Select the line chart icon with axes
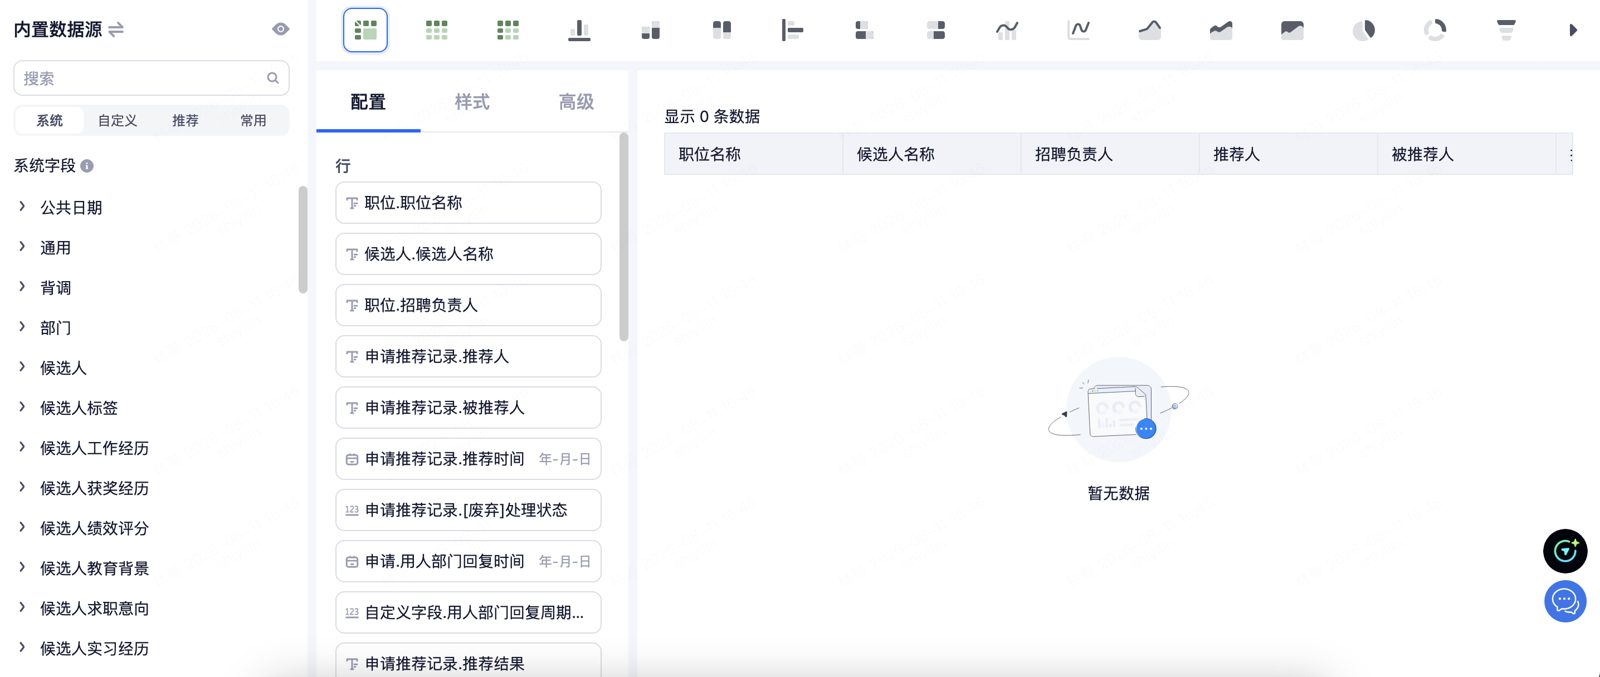 tap(1079, 30)
